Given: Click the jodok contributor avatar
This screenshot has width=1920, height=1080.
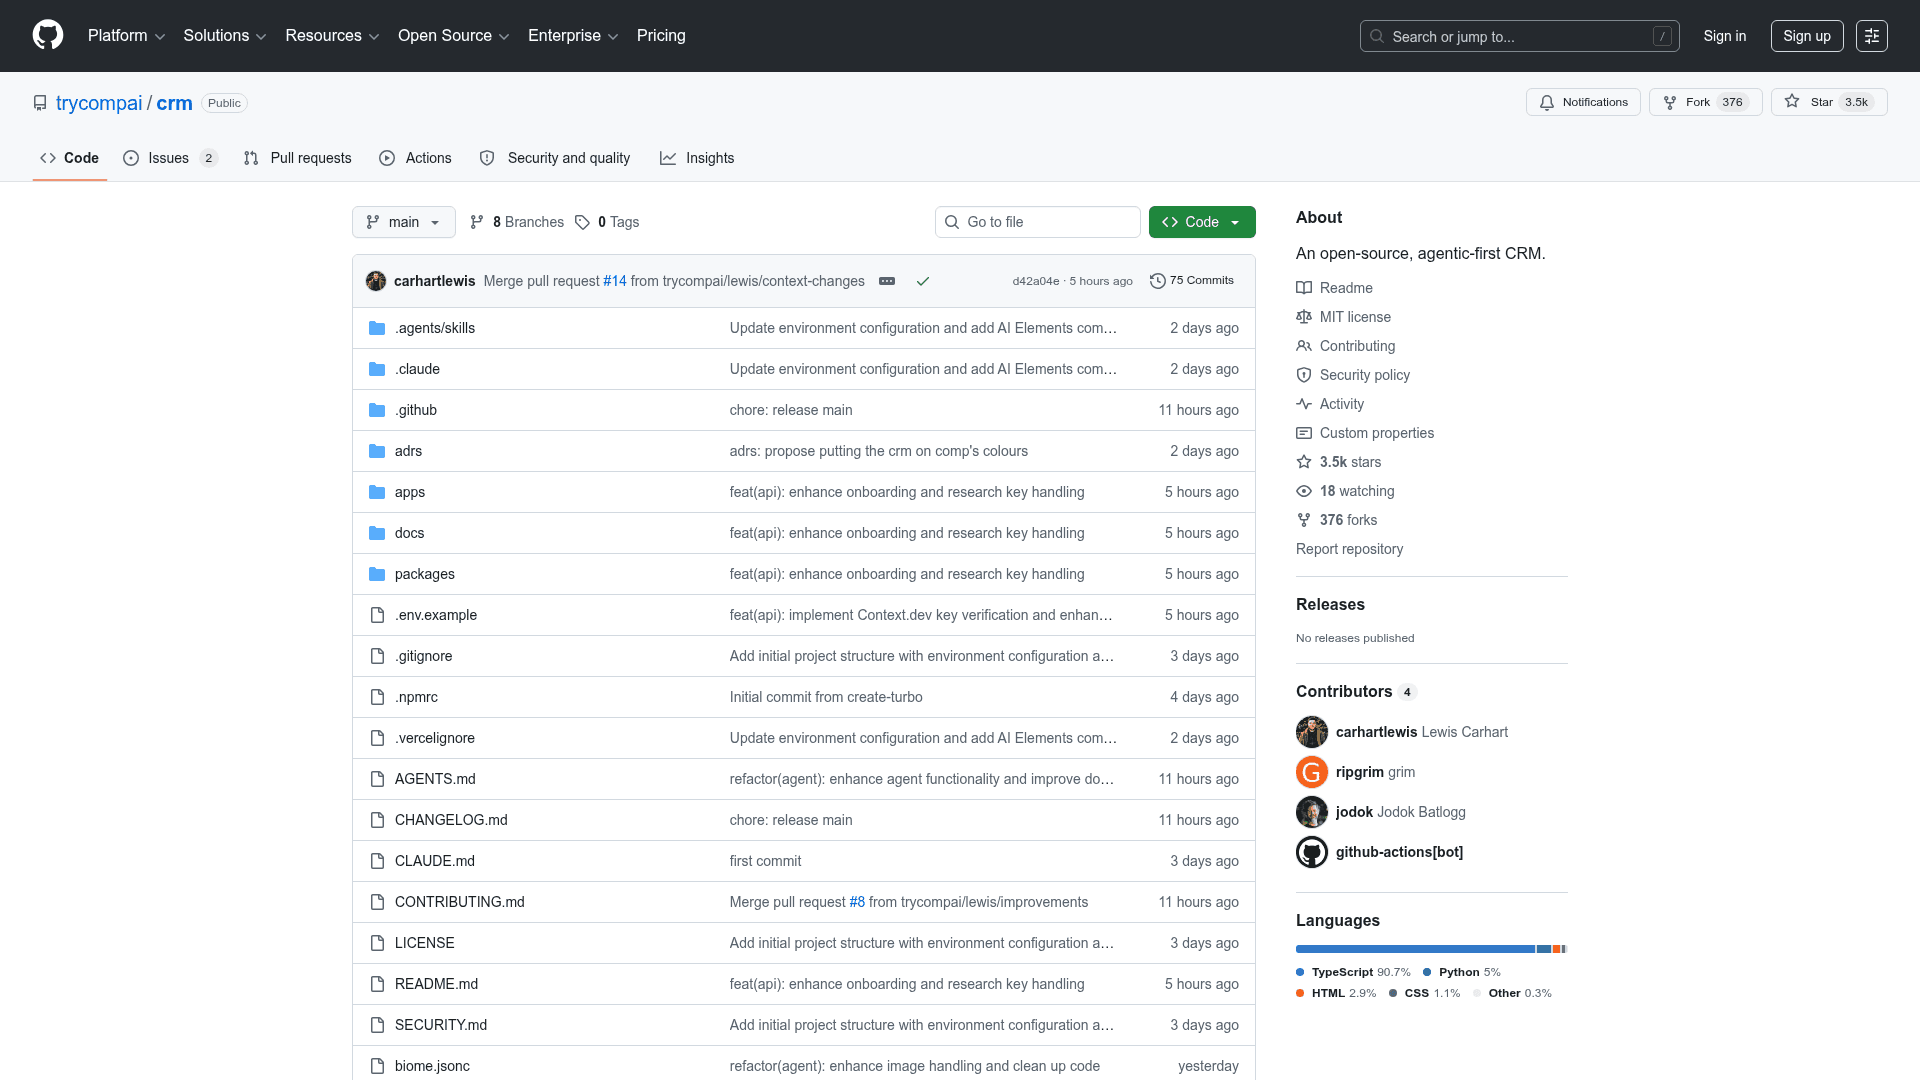Looking at the screenshot, I should pos(1312,812).
